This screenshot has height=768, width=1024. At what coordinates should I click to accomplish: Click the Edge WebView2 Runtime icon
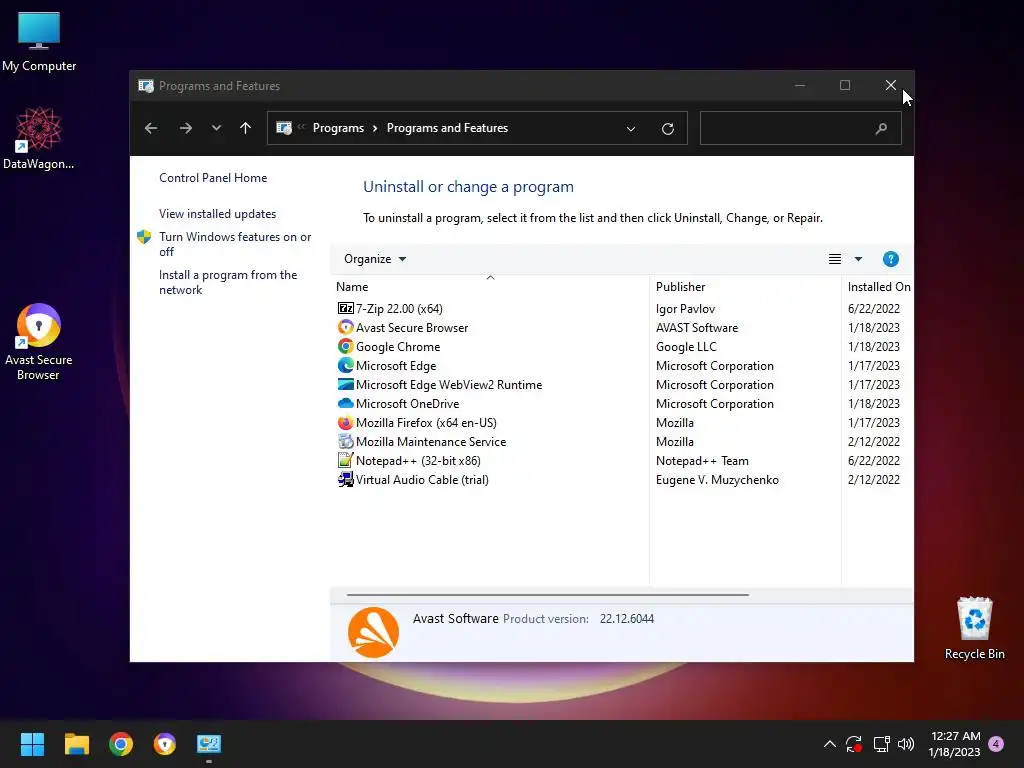pyautogui.click(x=345, y=384)
